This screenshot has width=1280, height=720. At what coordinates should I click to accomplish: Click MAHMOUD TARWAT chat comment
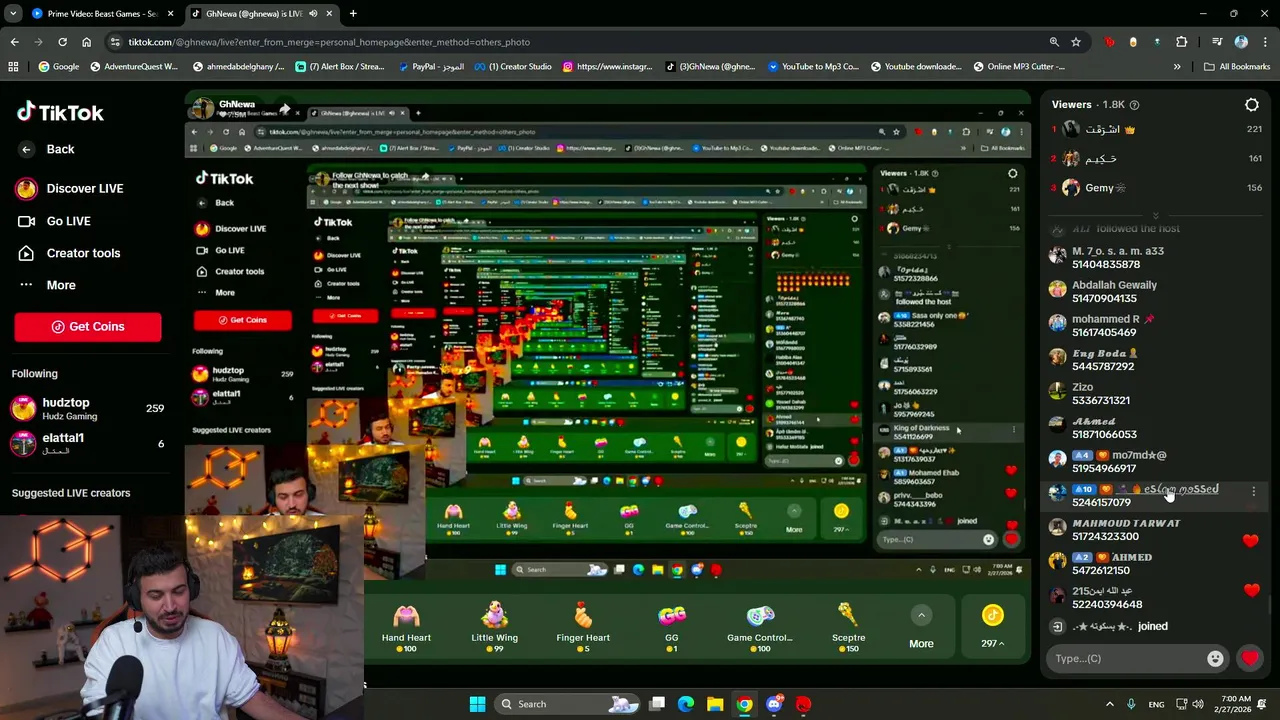tap(1126, 529)
